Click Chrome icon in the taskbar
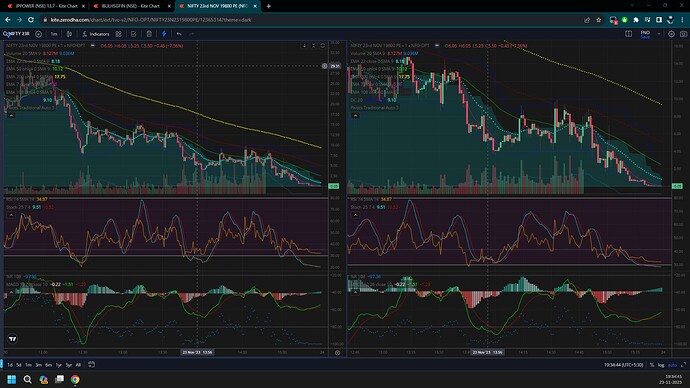This screenshot has width=690, height=388. 75,379
